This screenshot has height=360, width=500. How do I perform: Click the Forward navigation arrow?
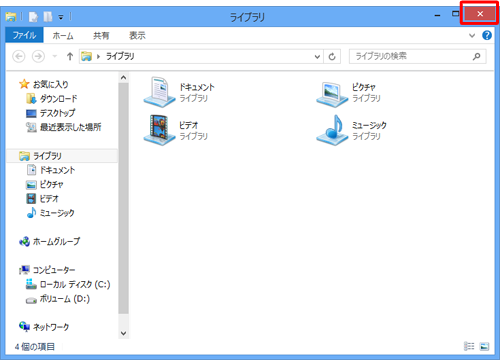tap(38, 56)
